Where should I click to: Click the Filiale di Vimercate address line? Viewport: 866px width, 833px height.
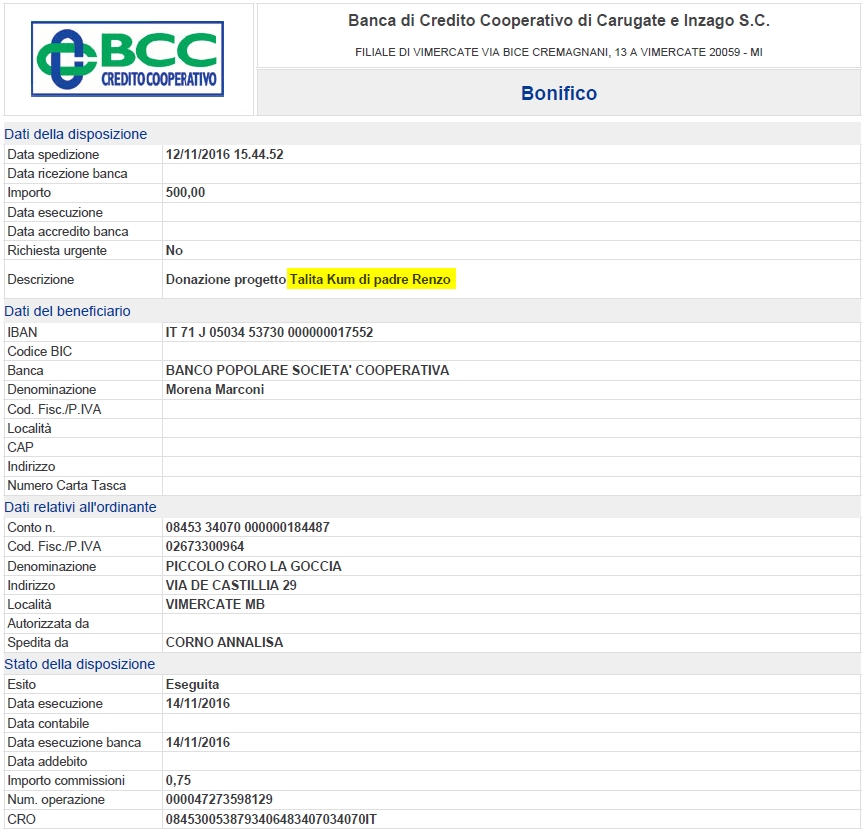(559, 52)
